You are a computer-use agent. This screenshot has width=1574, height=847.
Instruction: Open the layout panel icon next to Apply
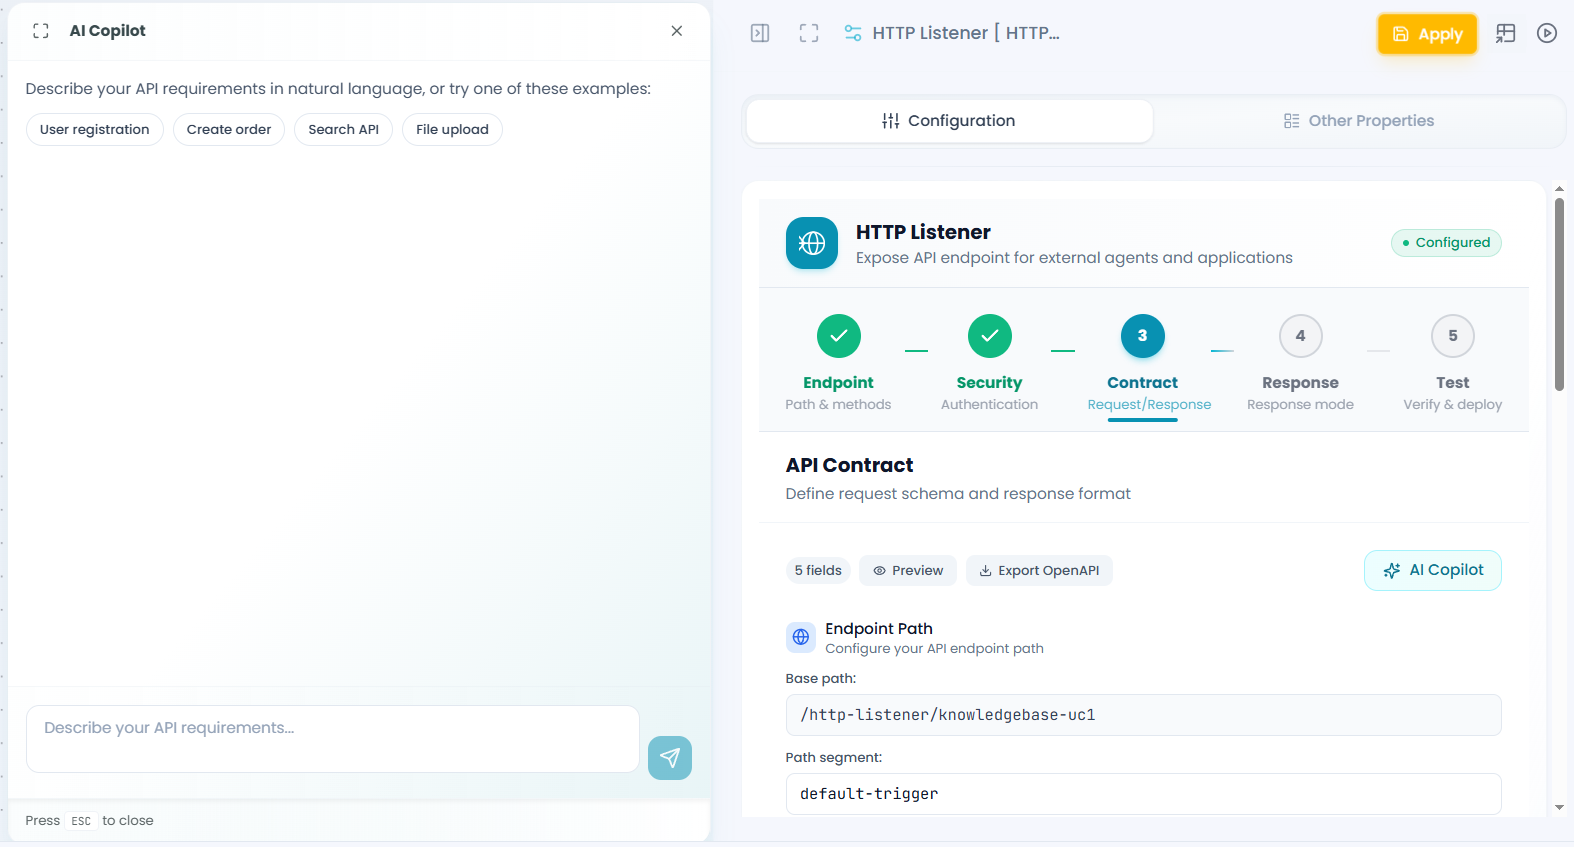tap(1505, 33)
